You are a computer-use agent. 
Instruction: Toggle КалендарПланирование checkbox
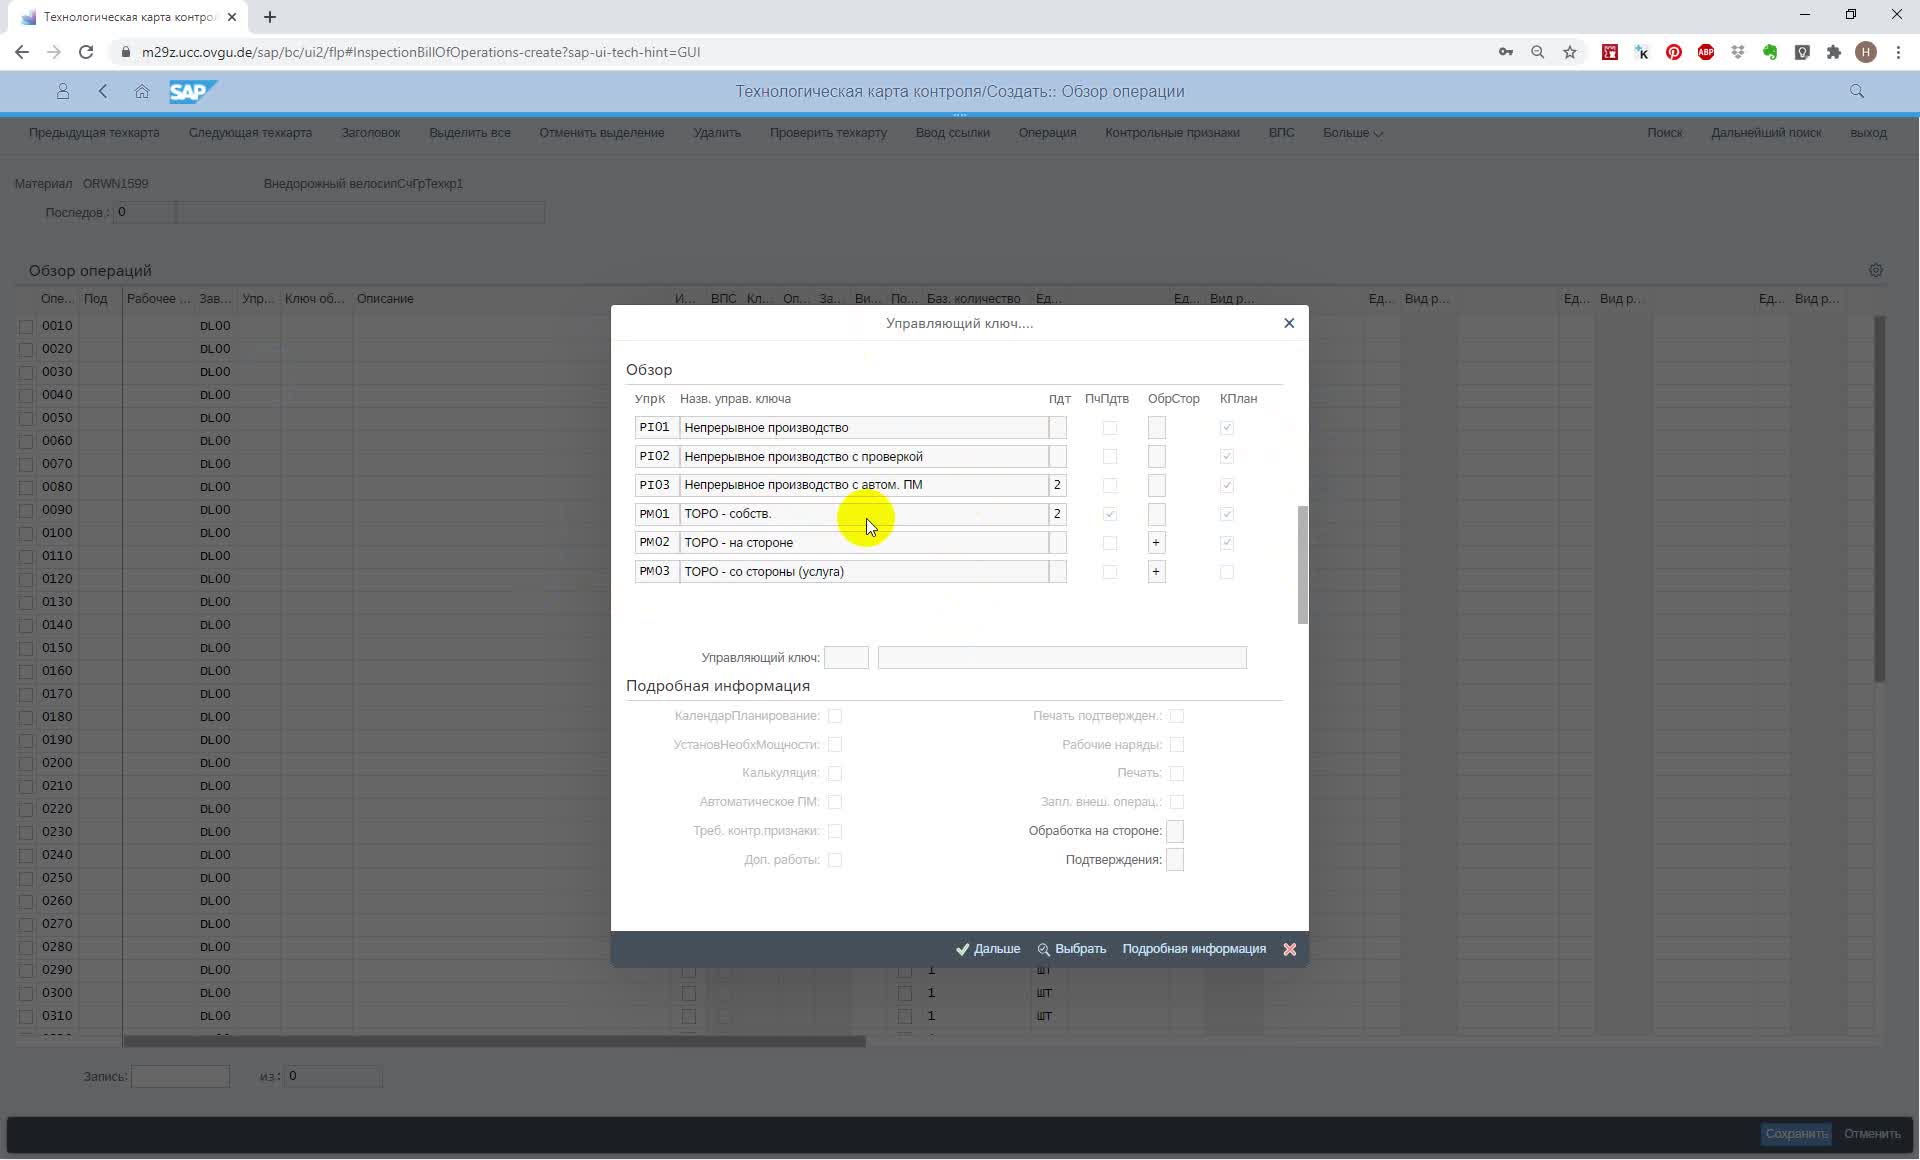pos(835,716)
